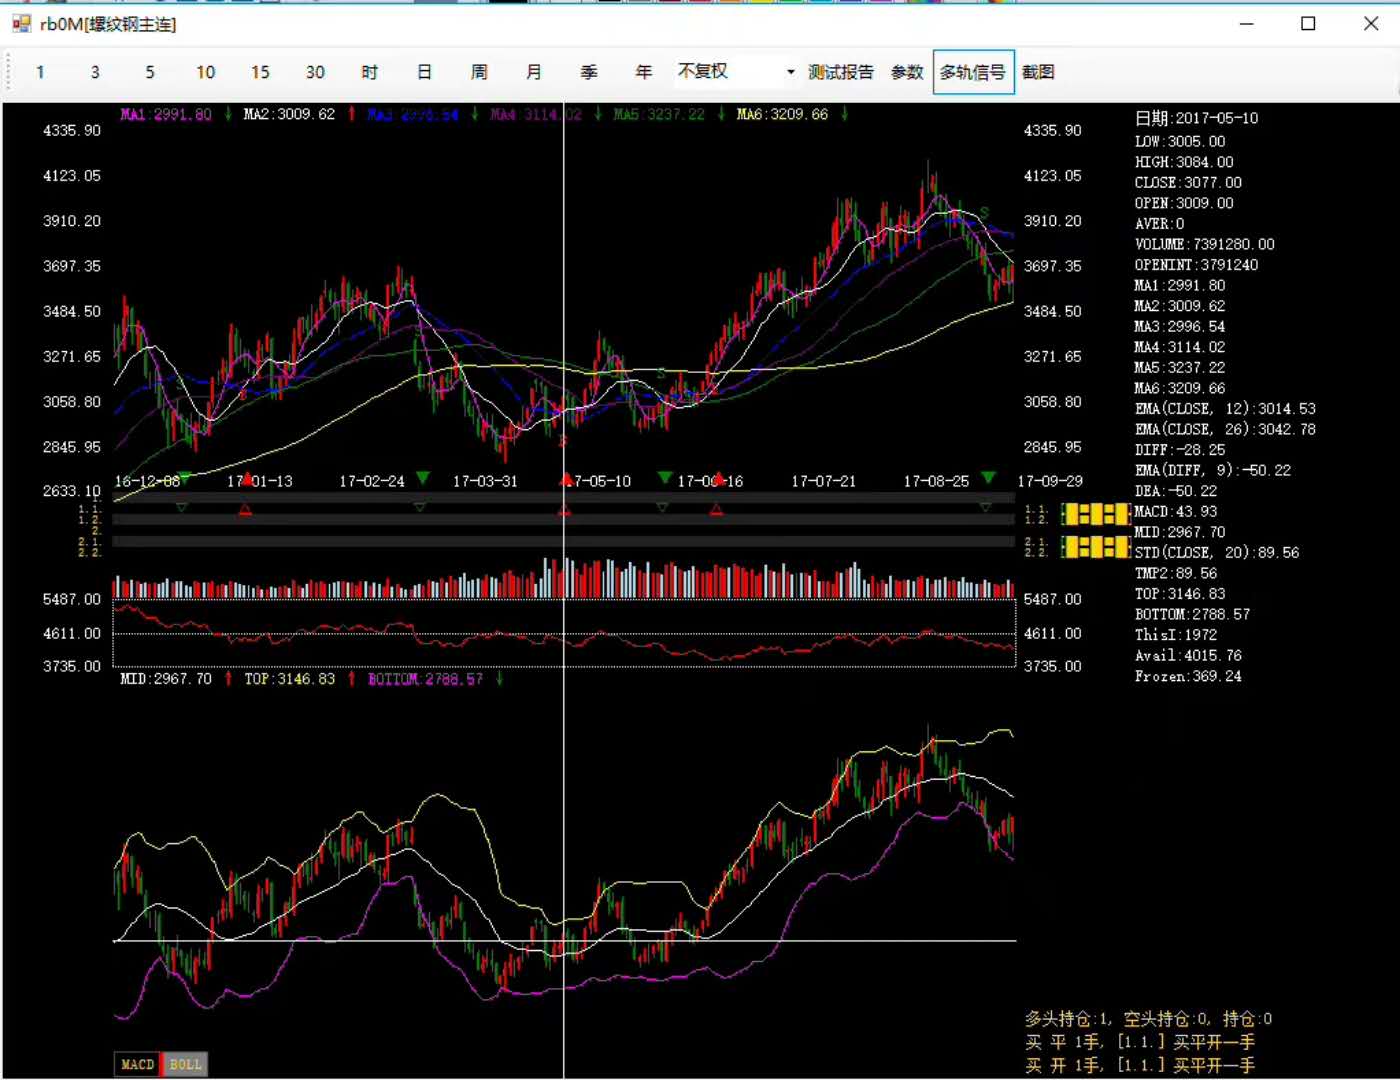Switch to the MACD indicator tab

[137, 1064]
